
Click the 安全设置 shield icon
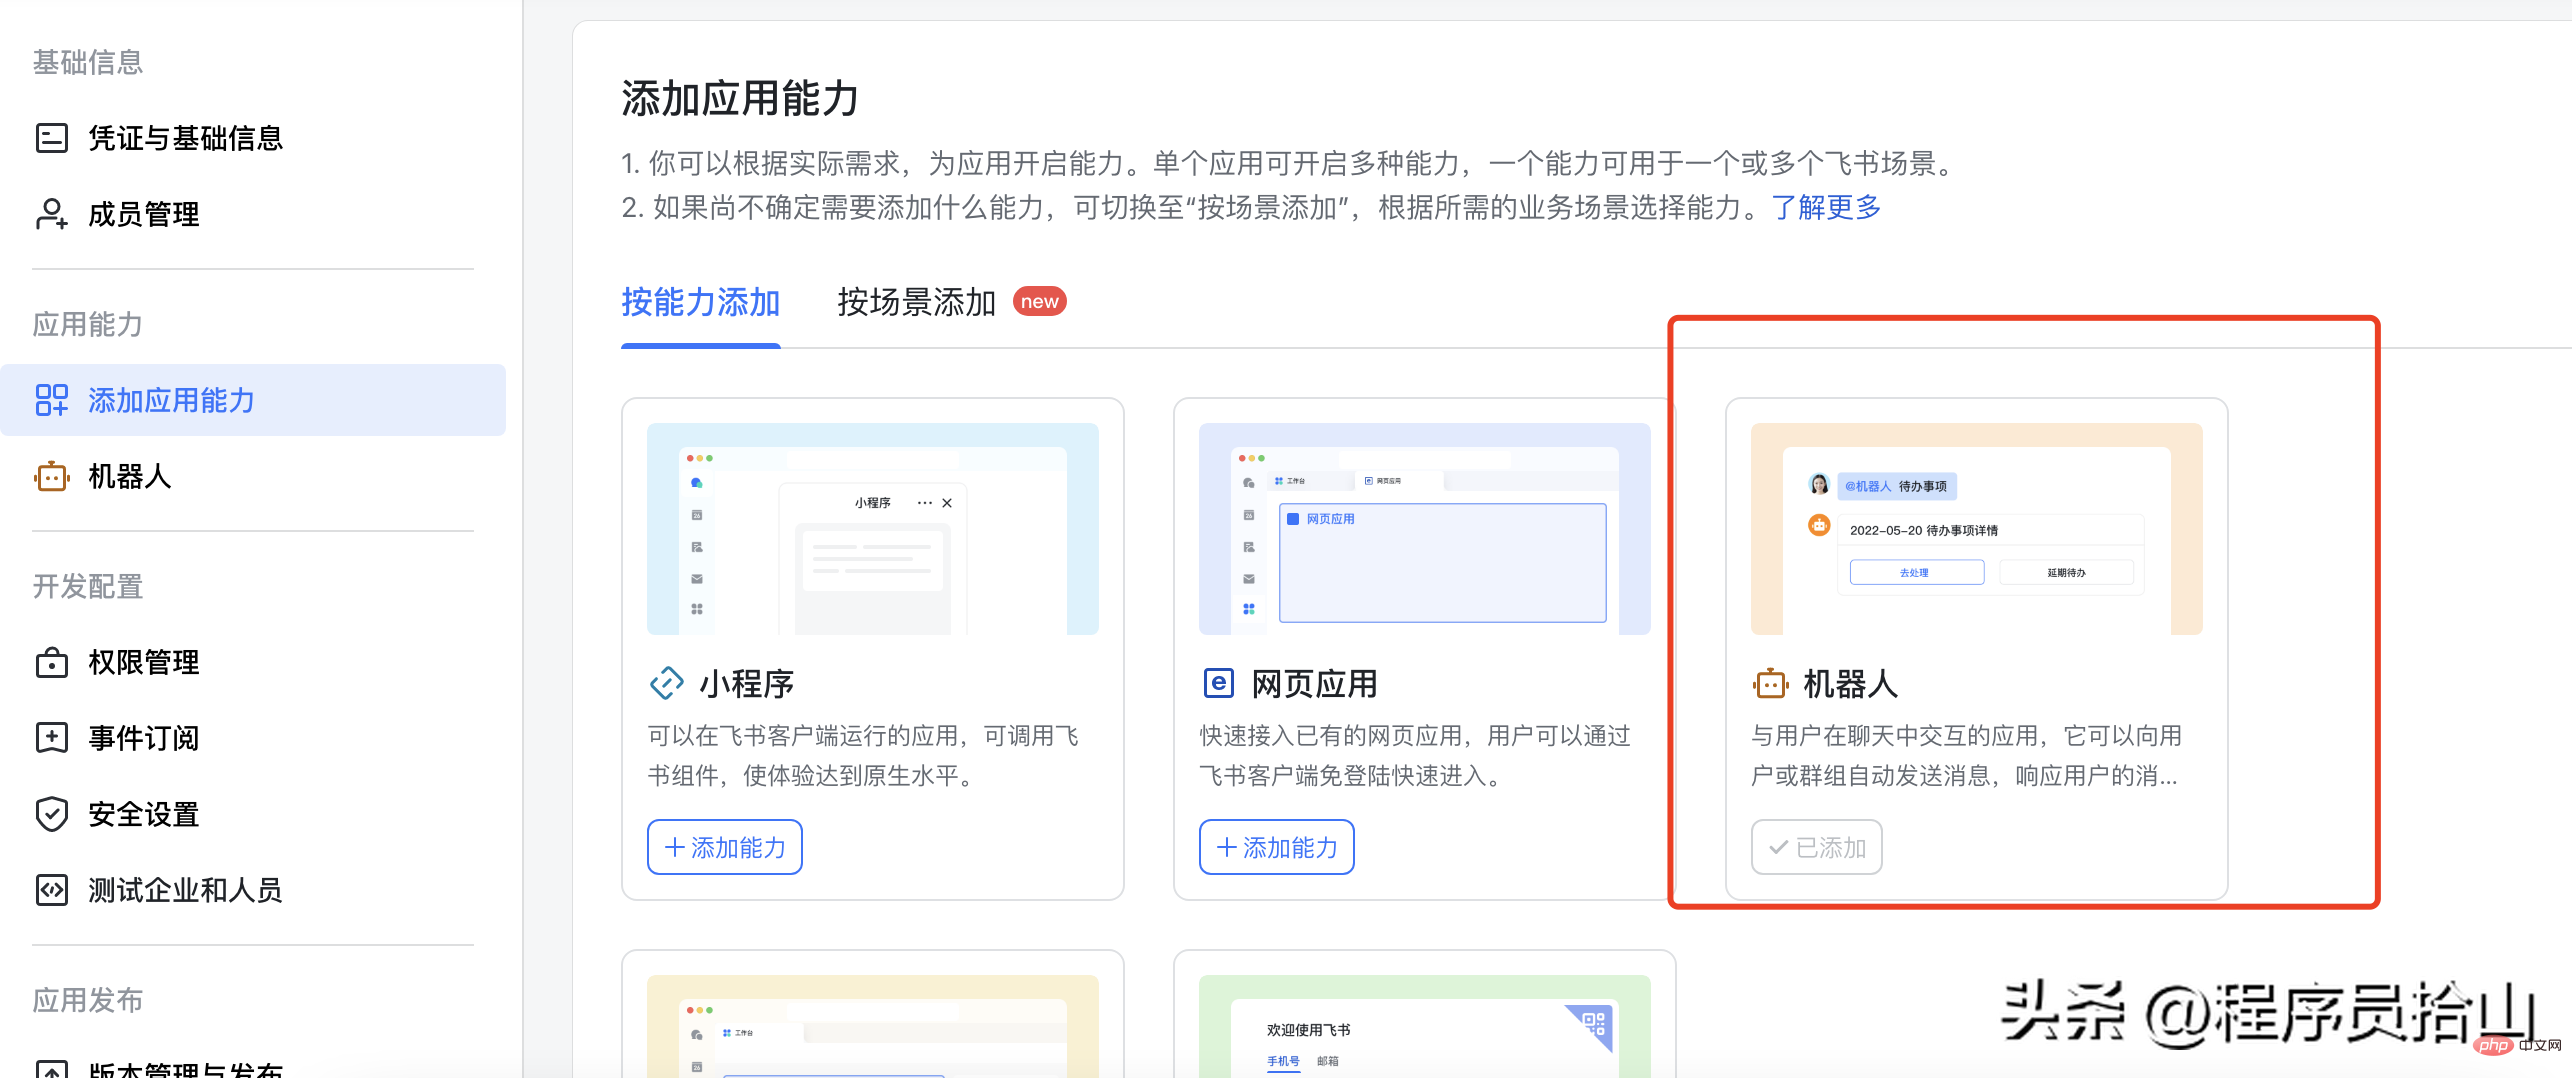51,814
